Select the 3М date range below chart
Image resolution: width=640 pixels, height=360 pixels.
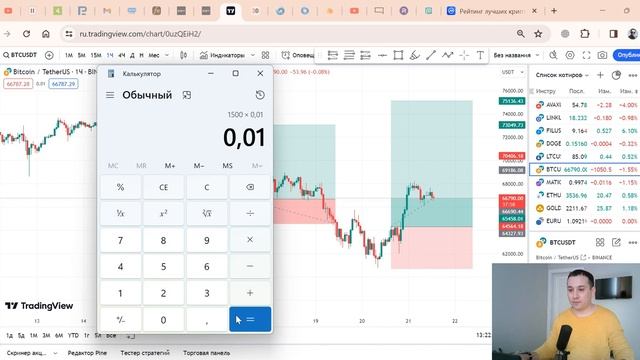tap(46, 336)
